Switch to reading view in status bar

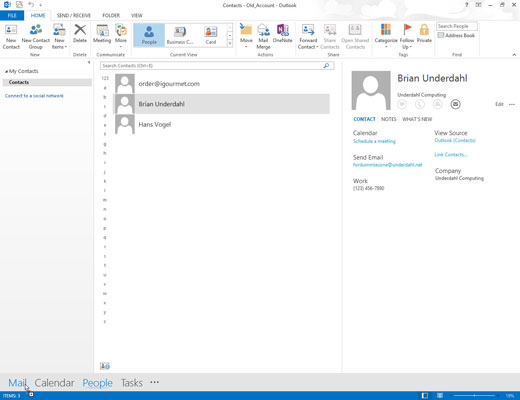click(440, 396)
